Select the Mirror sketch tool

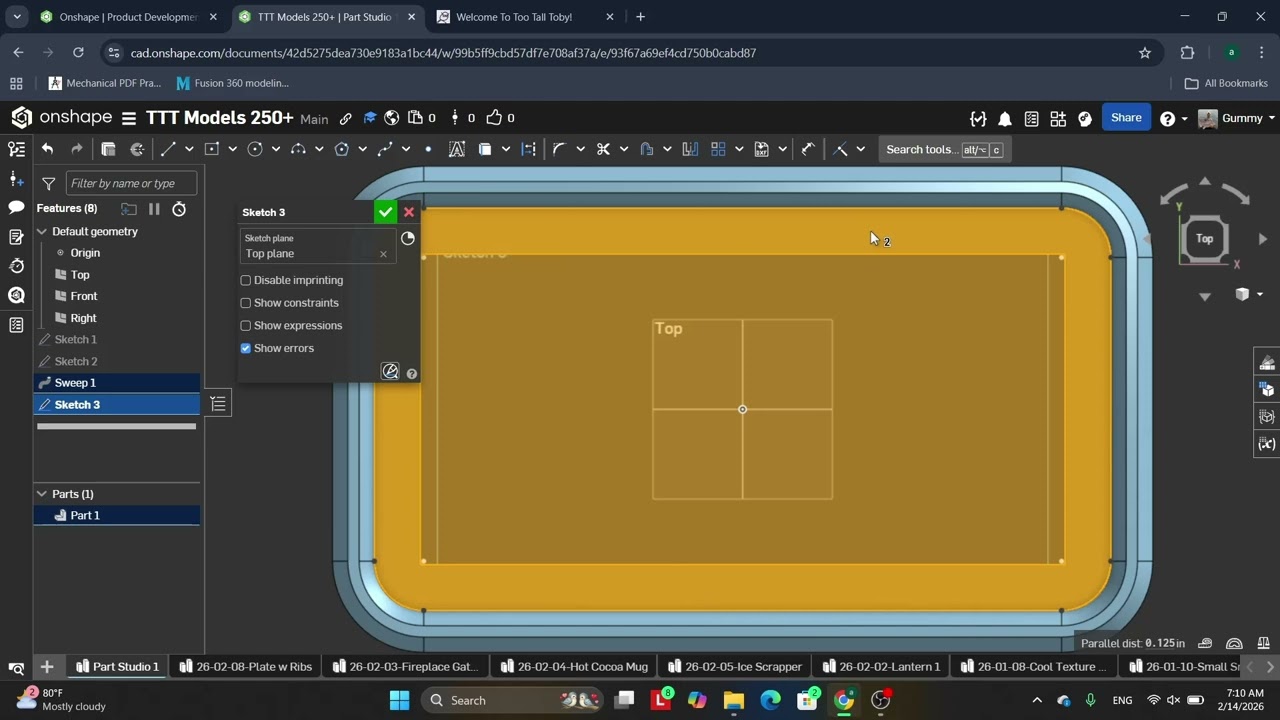pyautogui.click(x=690, y=149)
